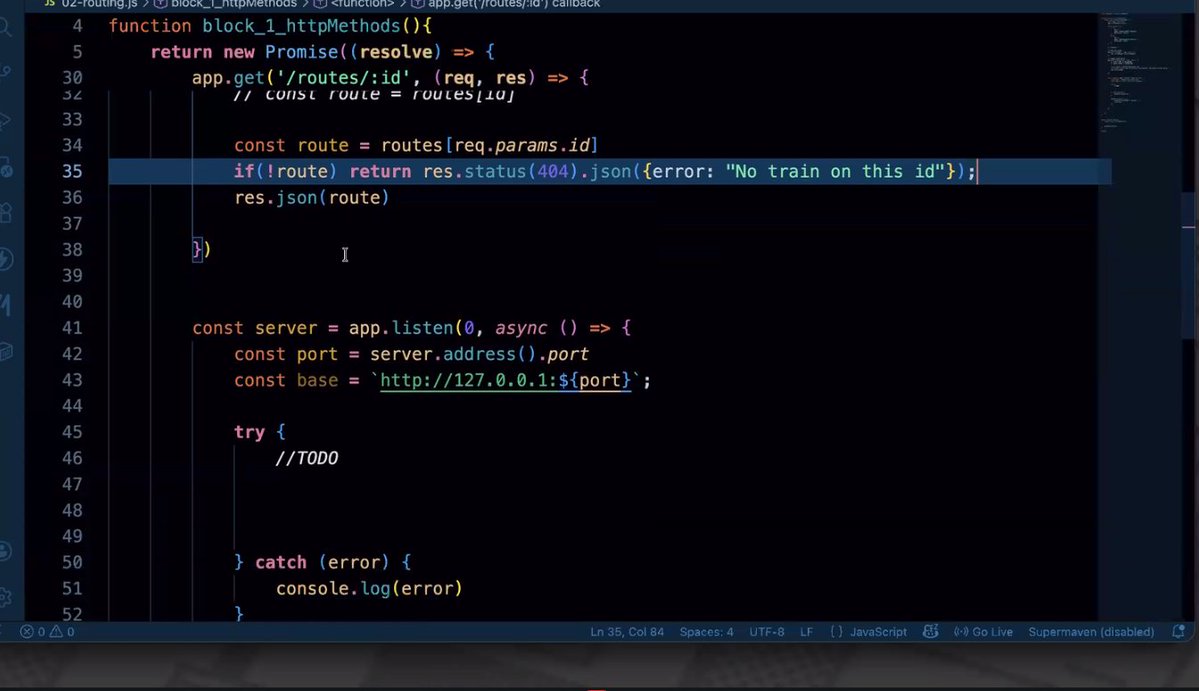Click the catch (error) keyword line 50
Screen dimensions: 1199x691
coord(322,563)
